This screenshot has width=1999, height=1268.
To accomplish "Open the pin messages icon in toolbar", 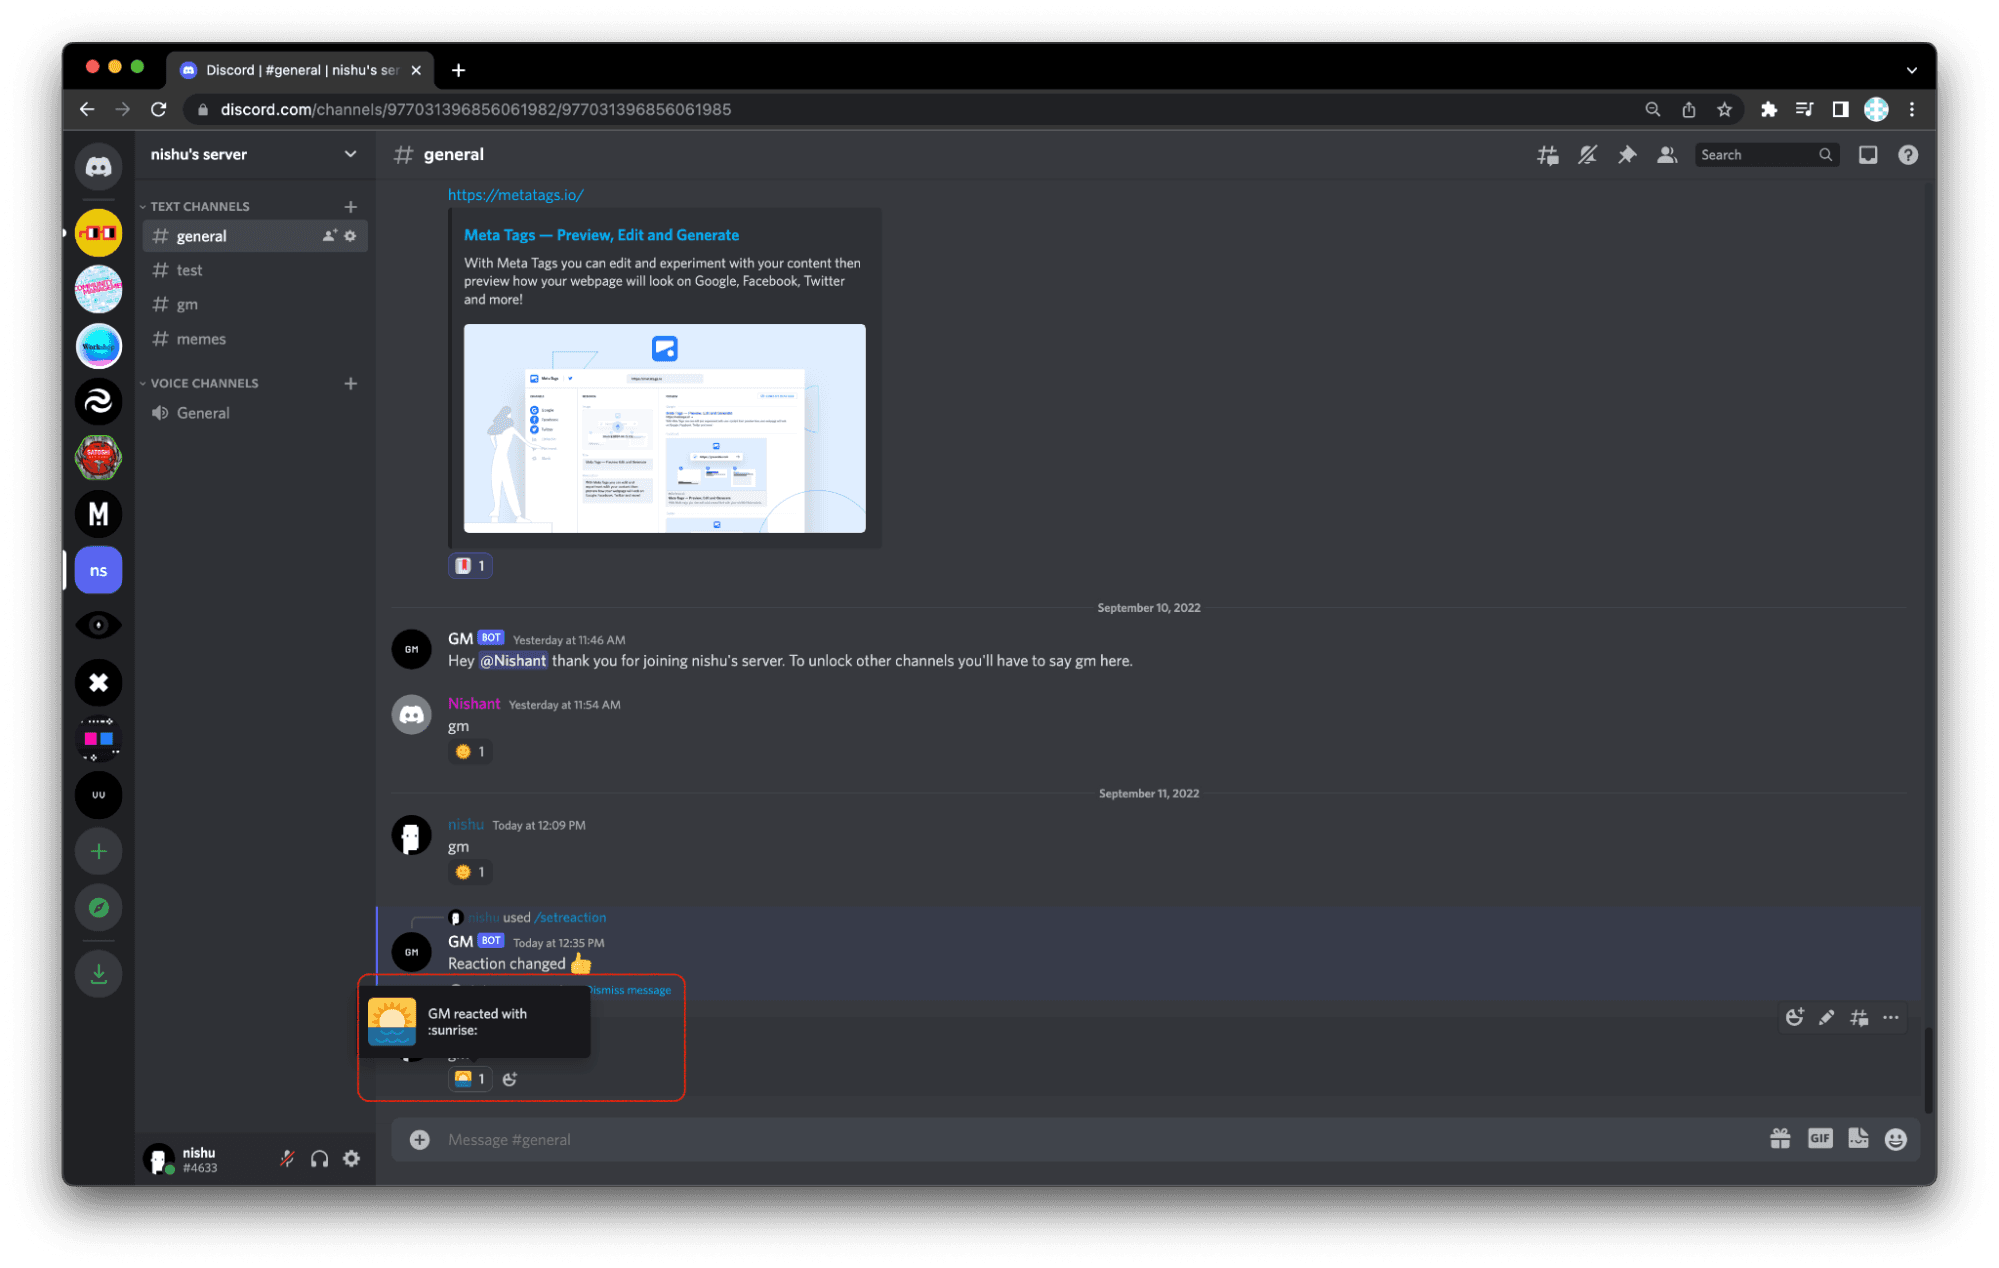I will point(1629,154).
